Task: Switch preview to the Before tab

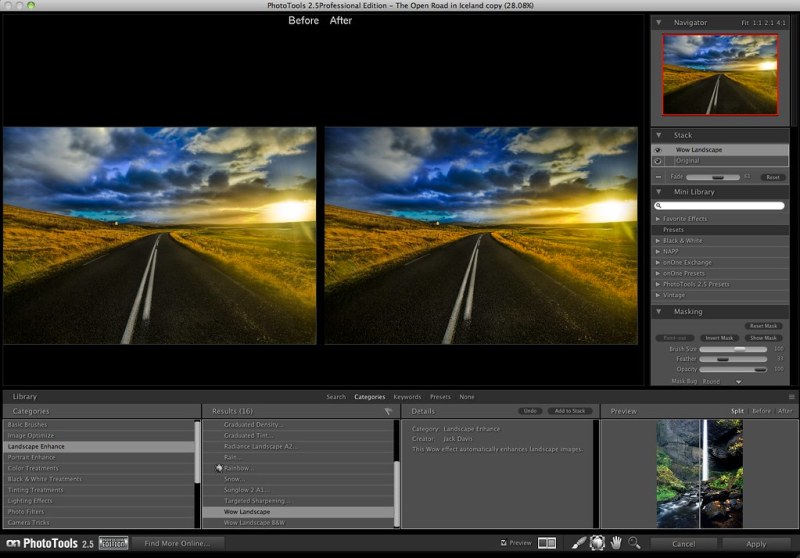Action: pyautogui.click(x=761, y=411)
